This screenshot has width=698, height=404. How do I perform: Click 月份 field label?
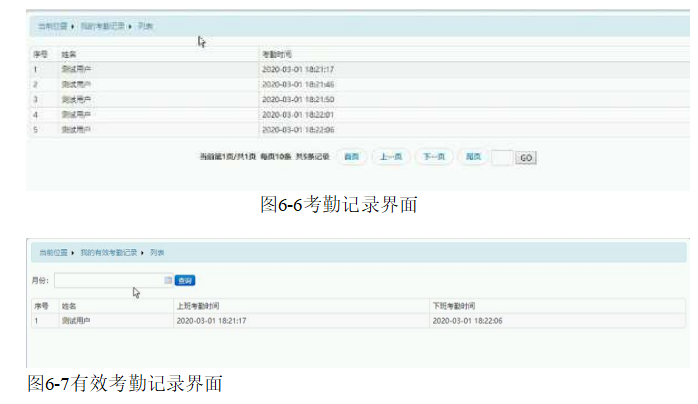[40, 280]
